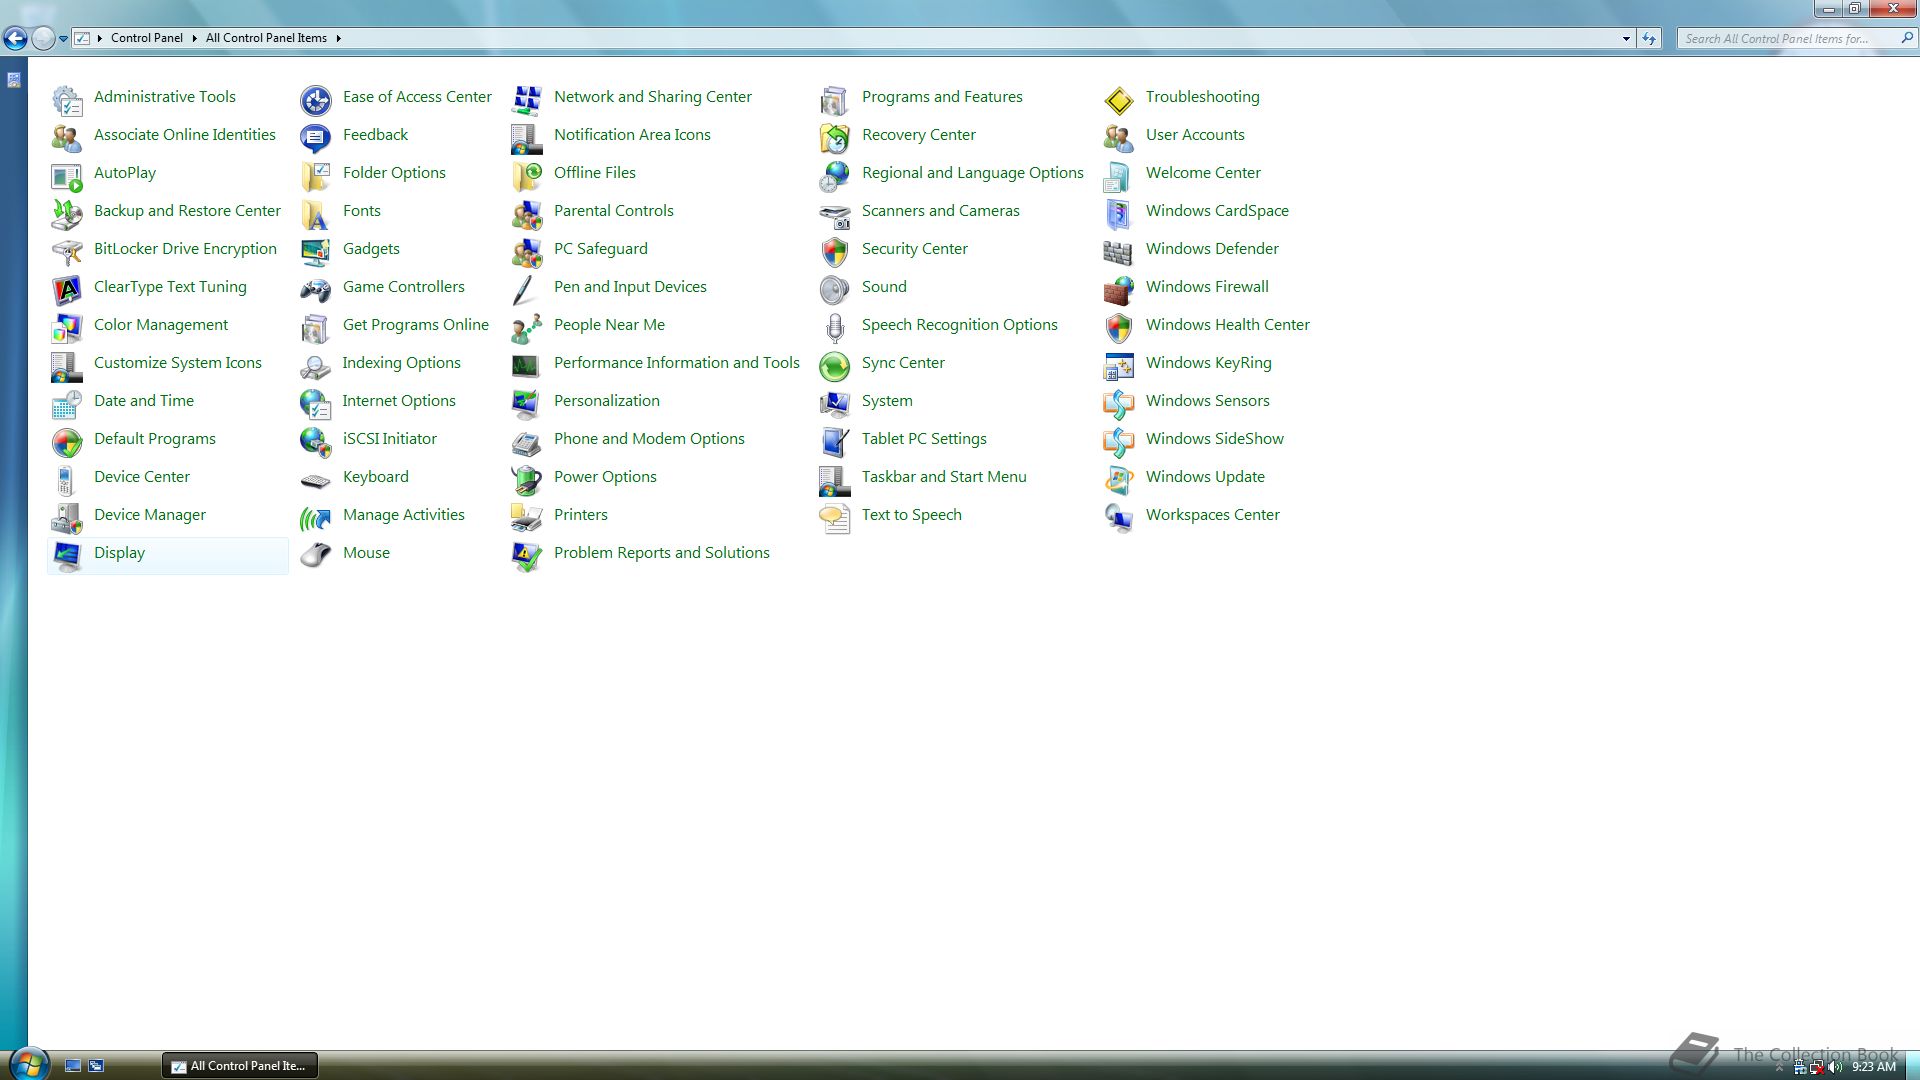Image resolution: width=1920 pixels, height=1080 pixels.
Task: Open the Printers icon
Action: point(527,517)
